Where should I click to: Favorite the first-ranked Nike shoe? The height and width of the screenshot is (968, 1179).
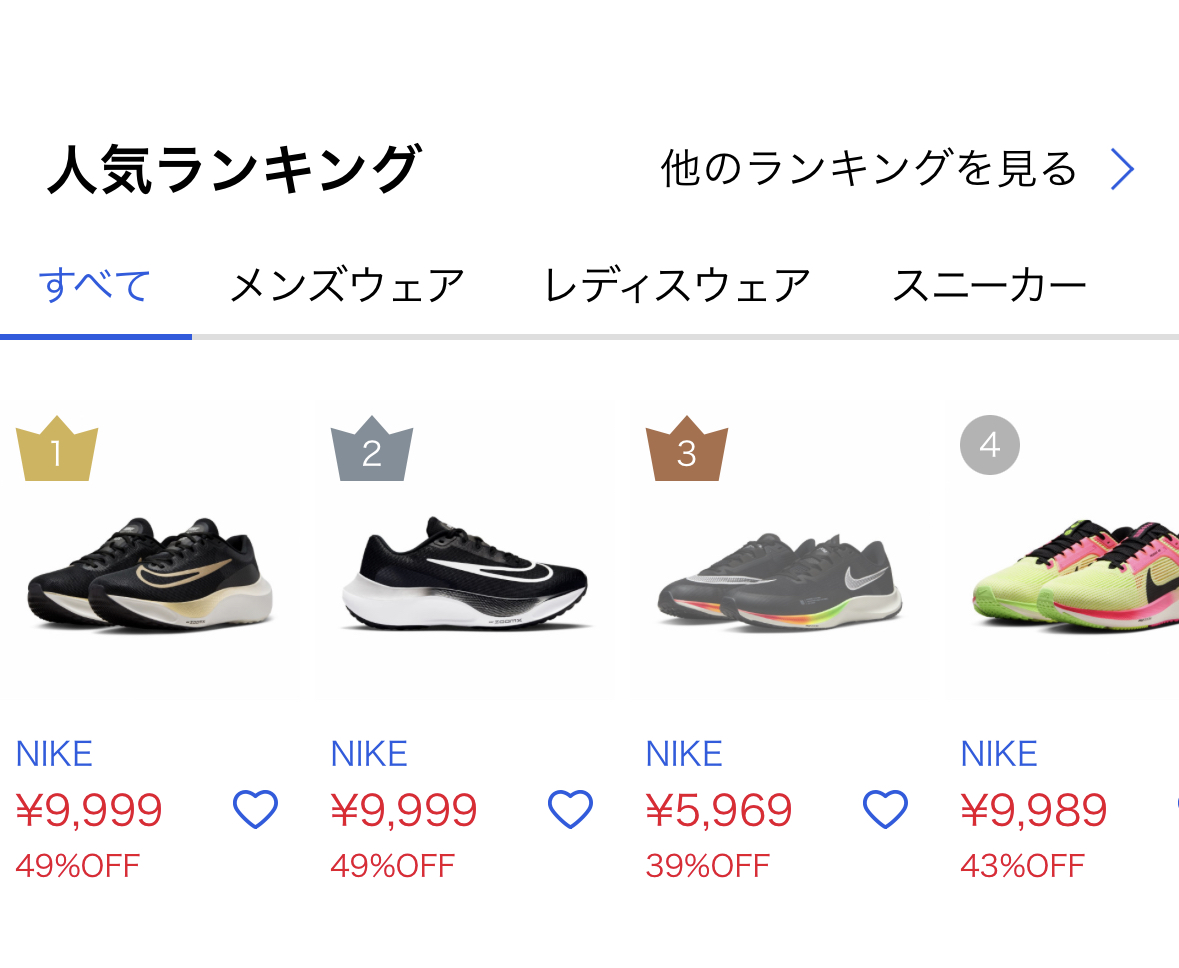pyautogui.click(x=255, y=809)
